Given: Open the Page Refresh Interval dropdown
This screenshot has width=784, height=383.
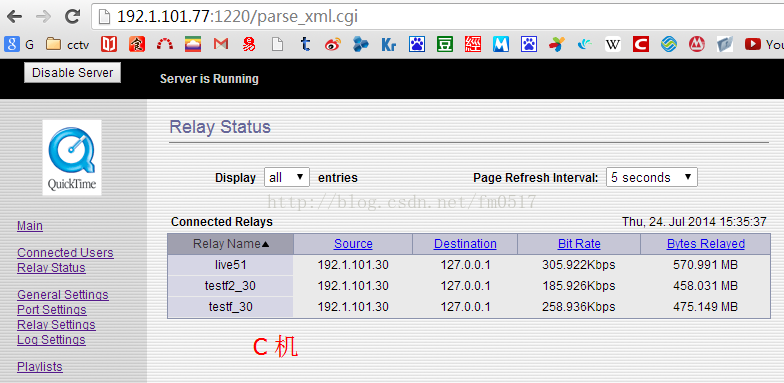Looking at the screenshot, I should (652, 178).
